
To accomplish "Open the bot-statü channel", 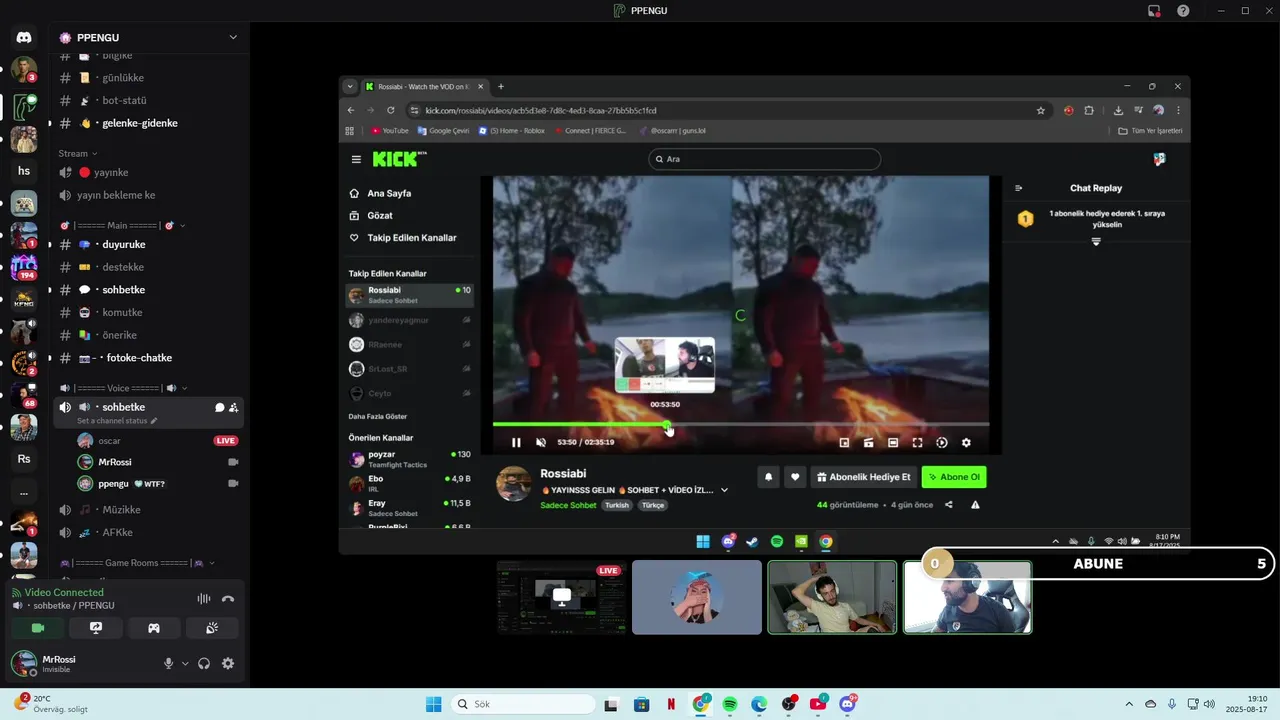I will click(148, 100).
